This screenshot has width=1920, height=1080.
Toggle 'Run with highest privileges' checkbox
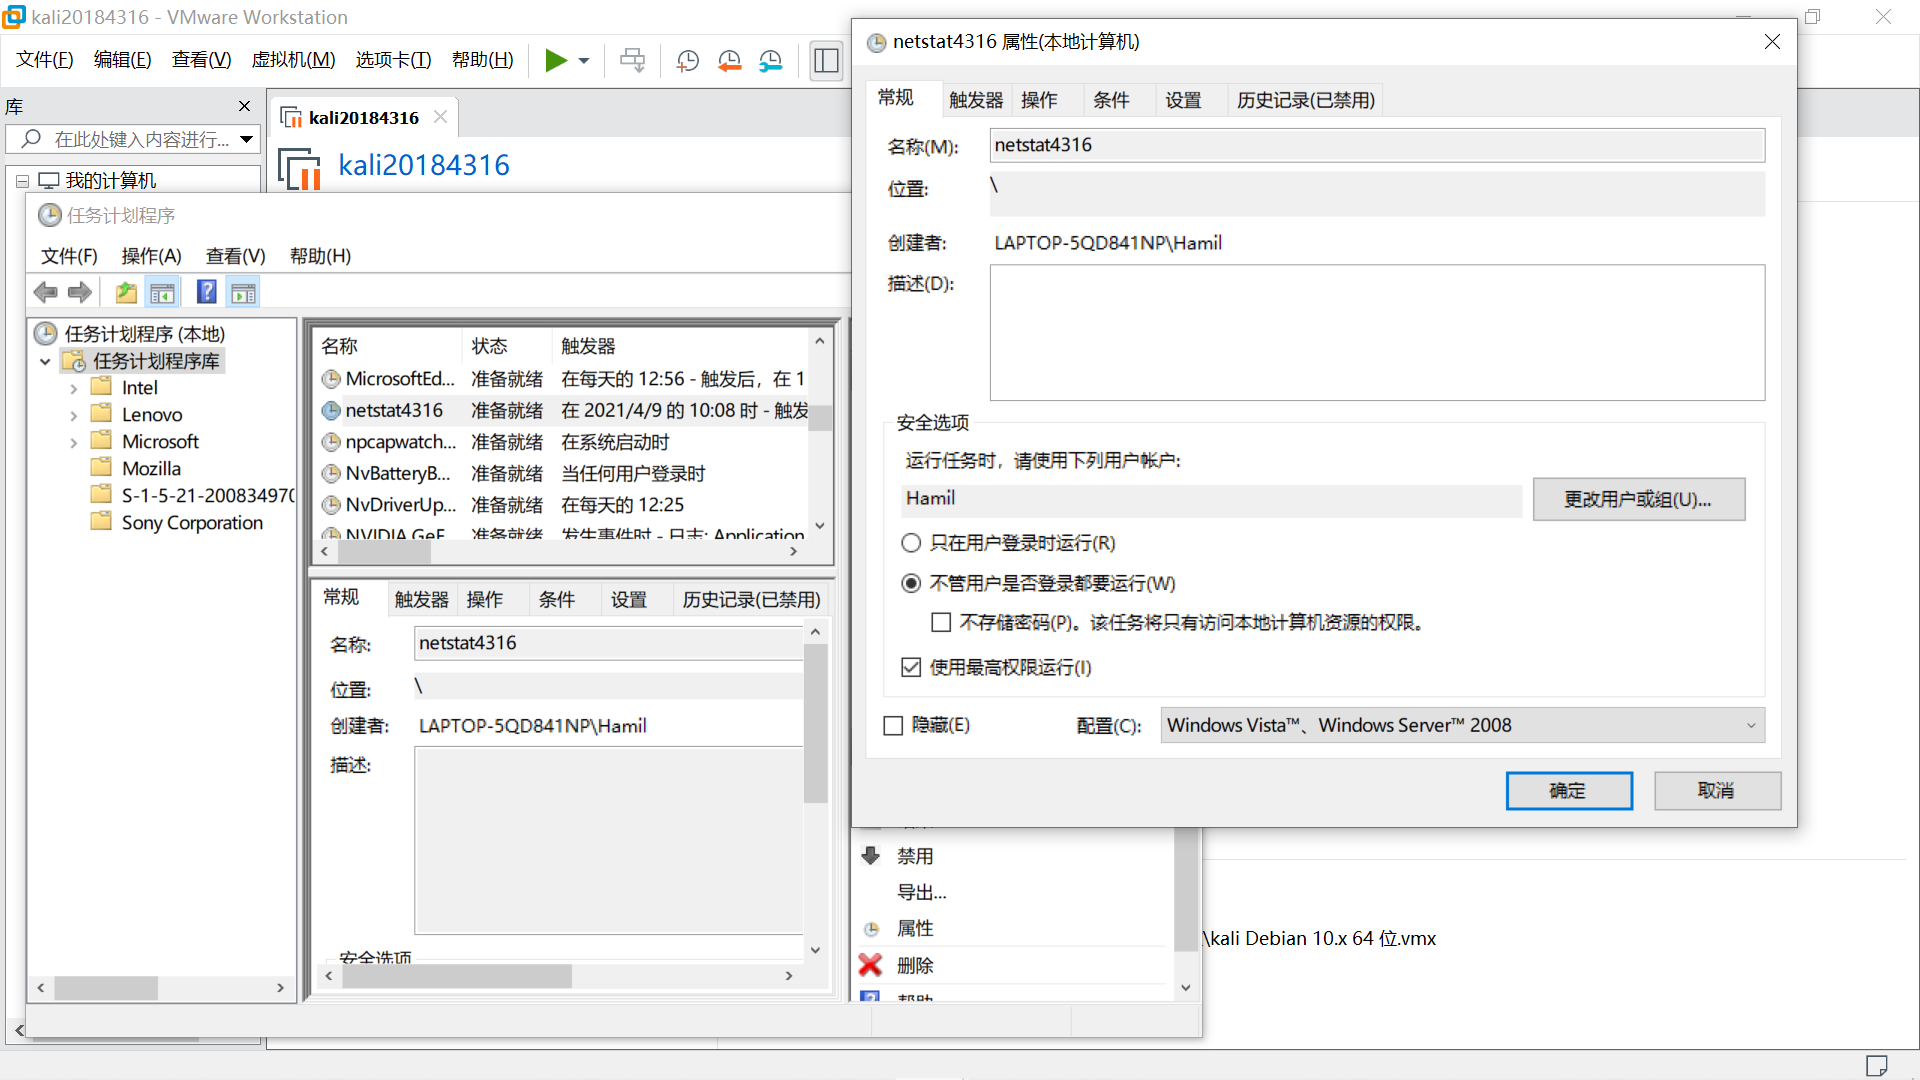911,667
